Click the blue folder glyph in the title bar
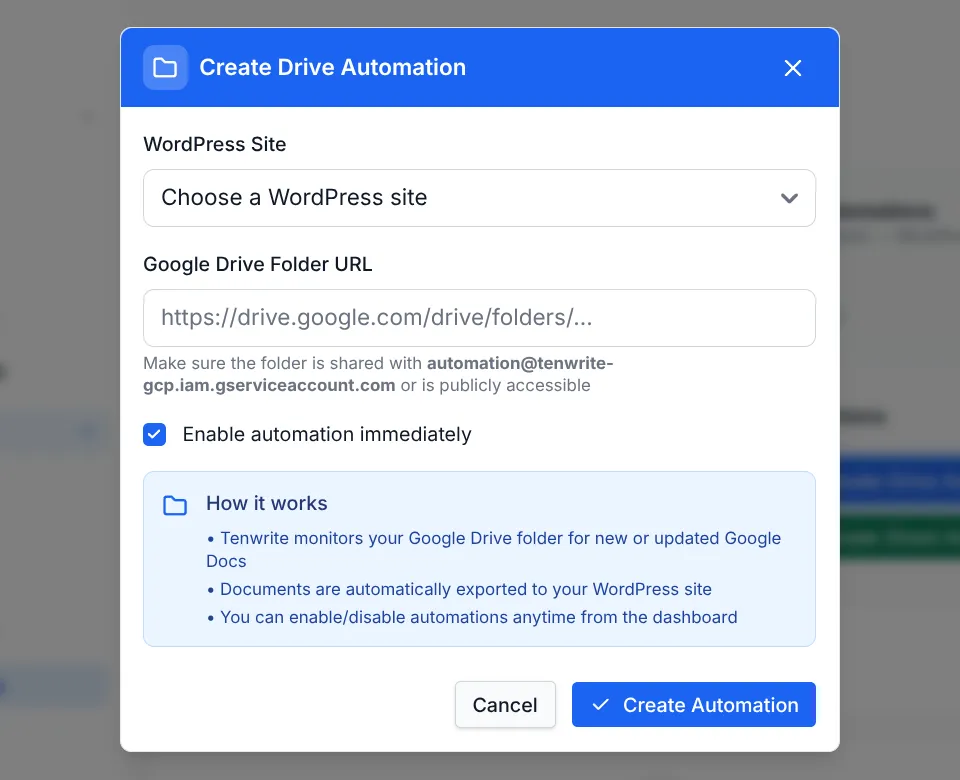This screenshot has width=960, height=780. (166, 67)
